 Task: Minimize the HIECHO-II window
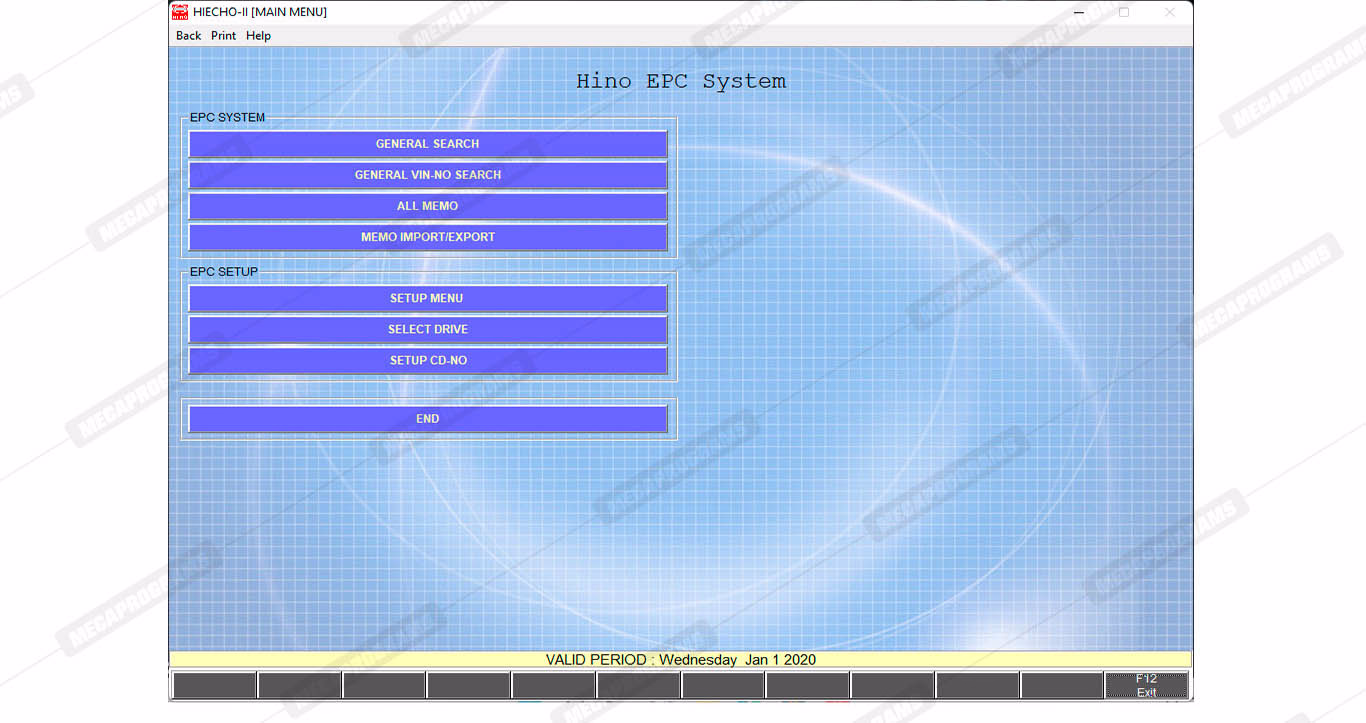click(x=1078, y=12)
